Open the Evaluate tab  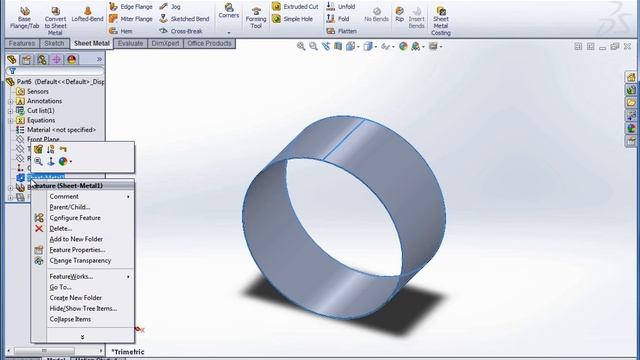[130, 43]
